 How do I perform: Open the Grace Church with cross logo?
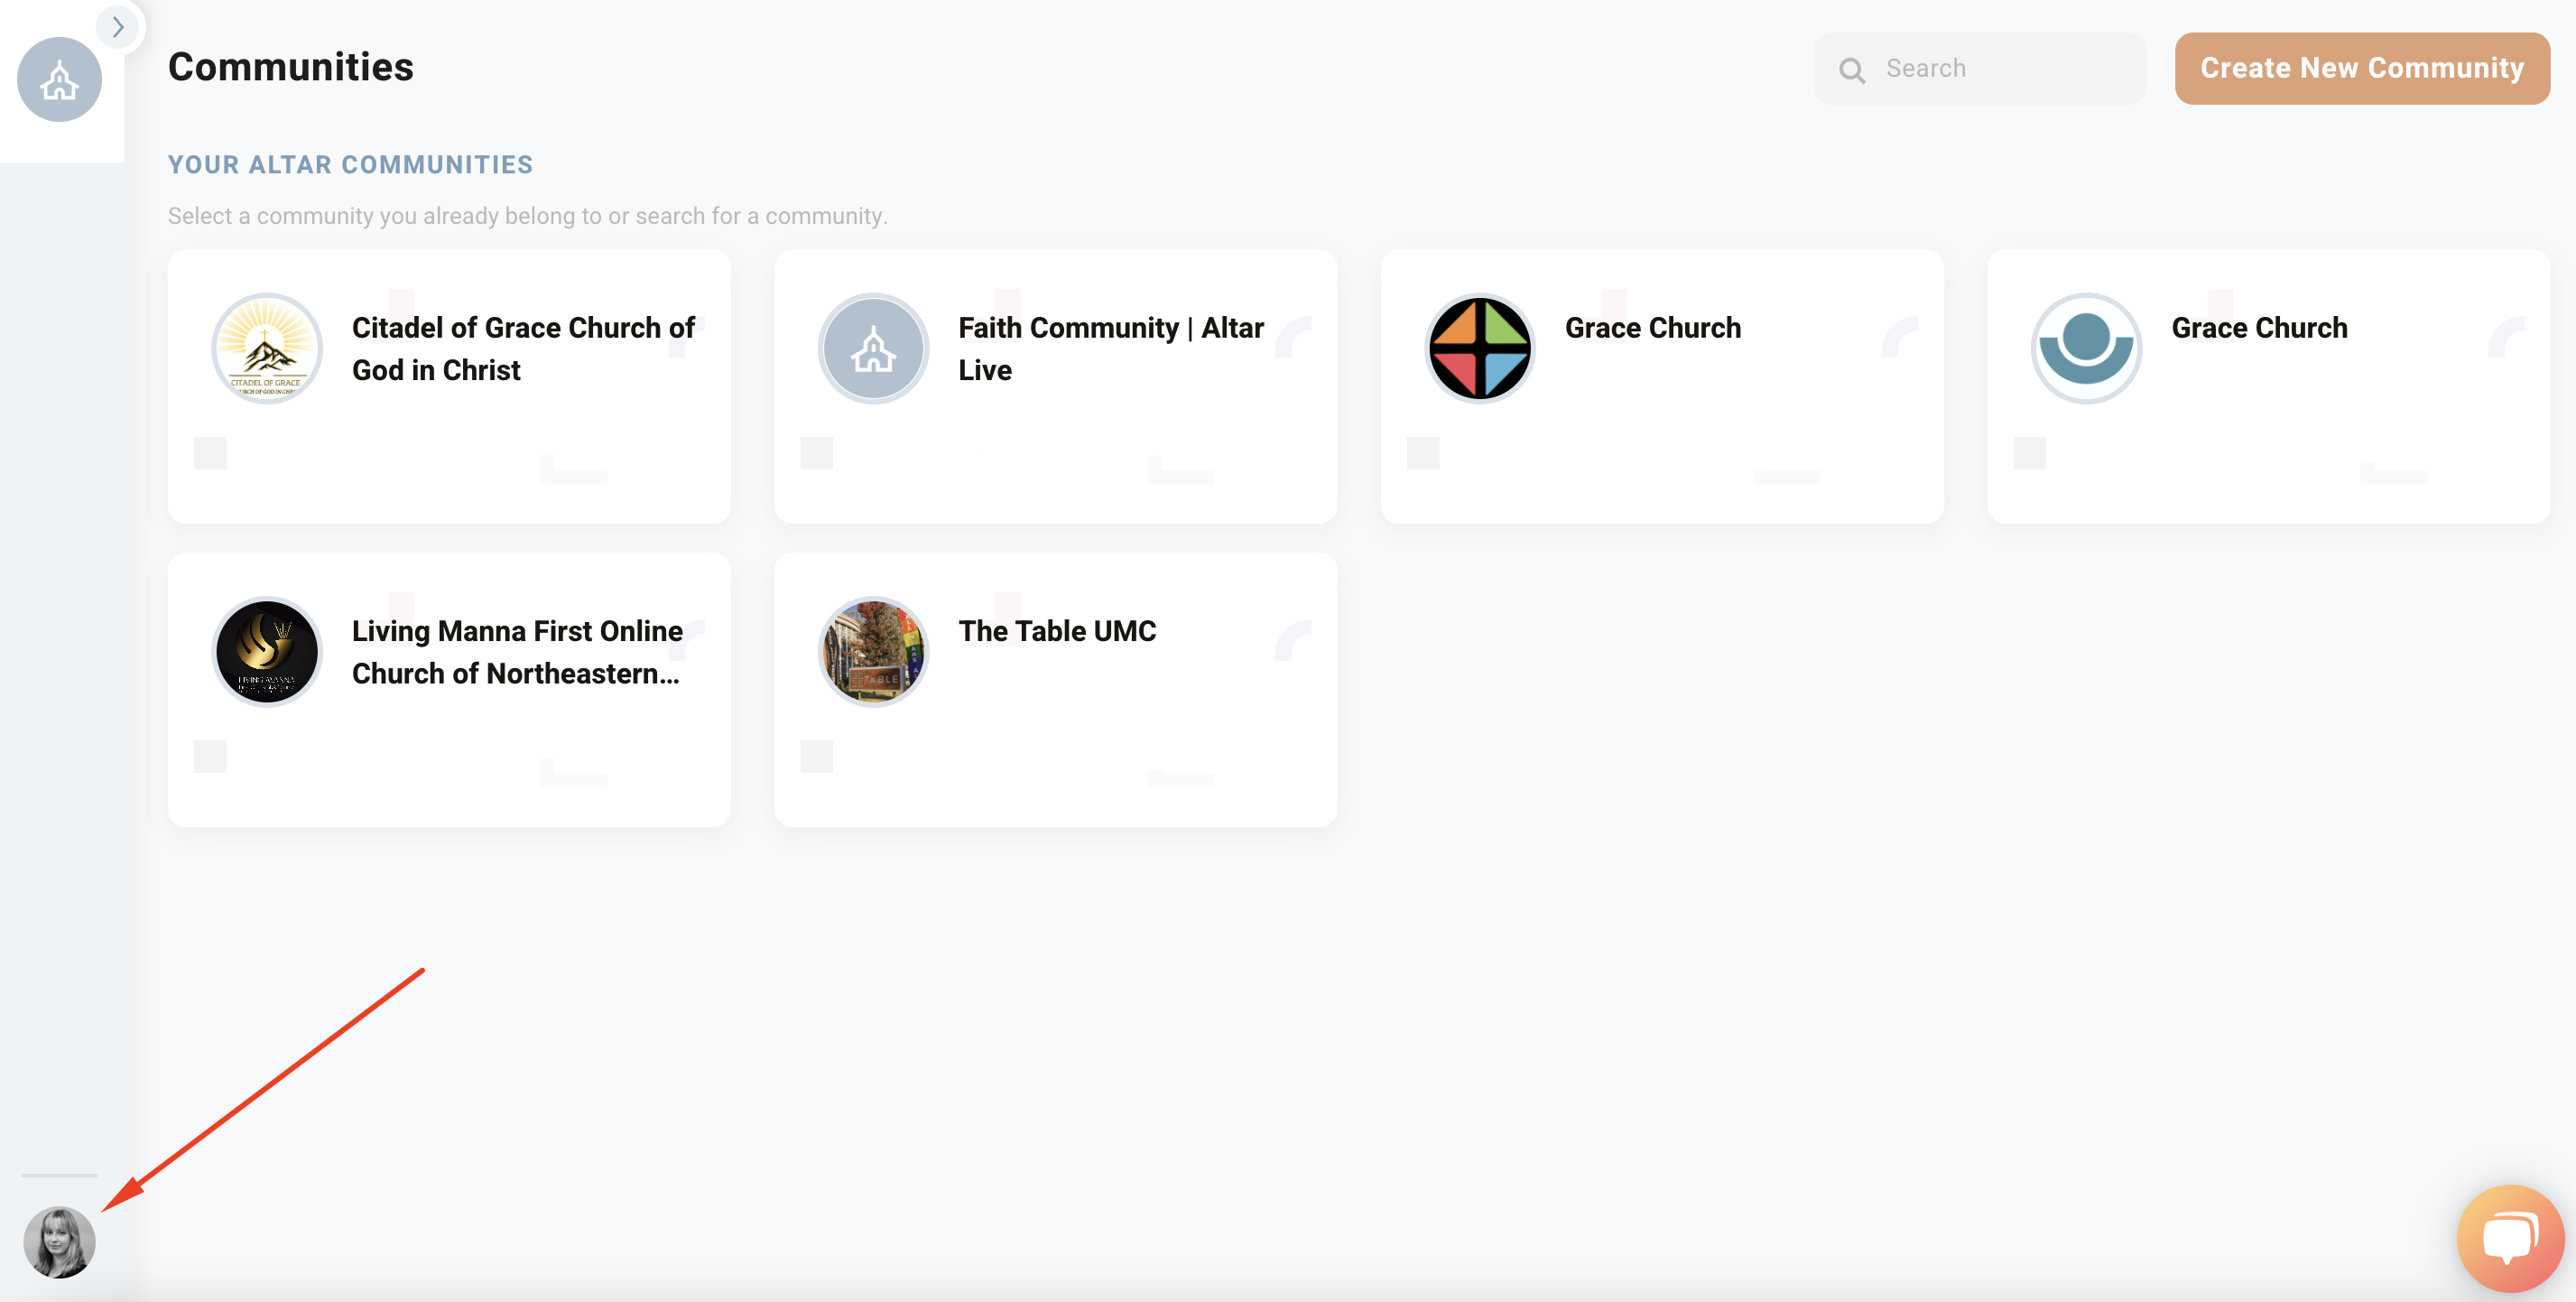point(1652,328)
